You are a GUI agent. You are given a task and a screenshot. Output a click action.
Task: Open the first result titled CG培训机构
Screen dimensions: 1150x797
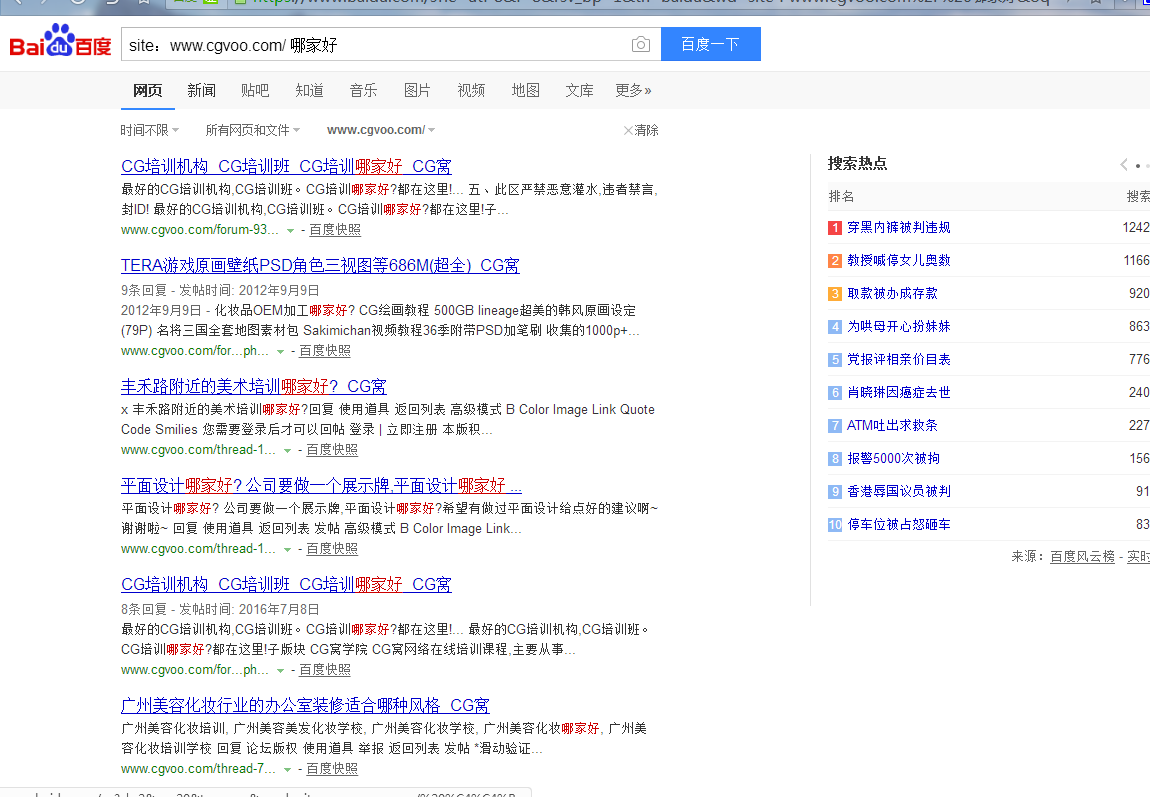click(285, 166)
